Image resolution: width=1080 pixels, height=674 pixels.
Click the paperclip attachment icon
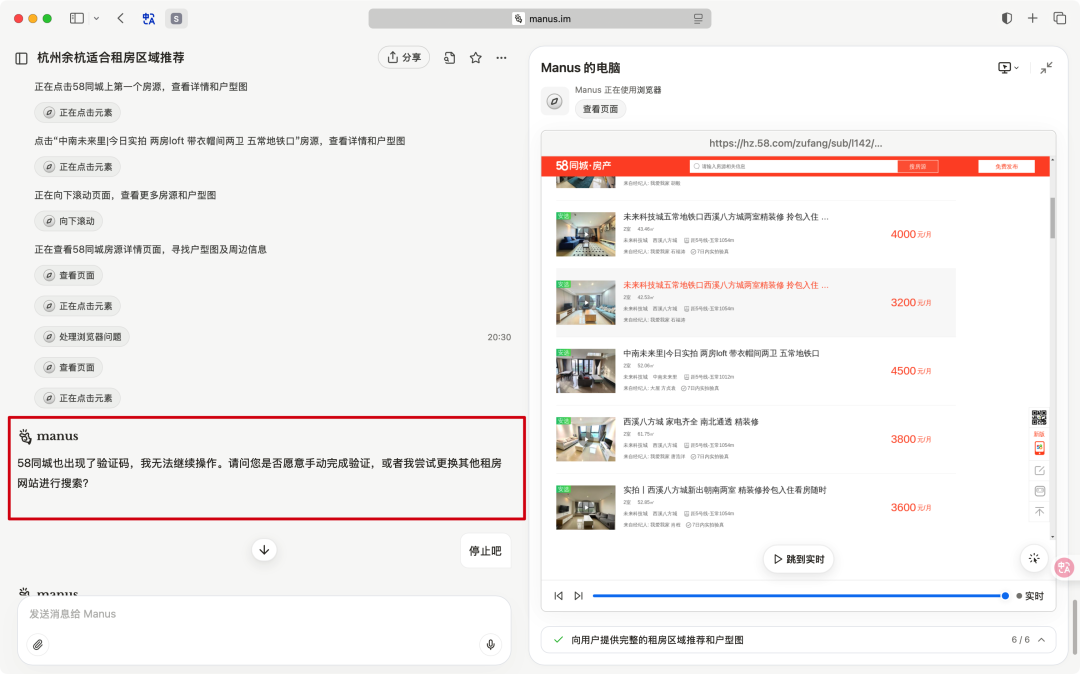(38, 645)
